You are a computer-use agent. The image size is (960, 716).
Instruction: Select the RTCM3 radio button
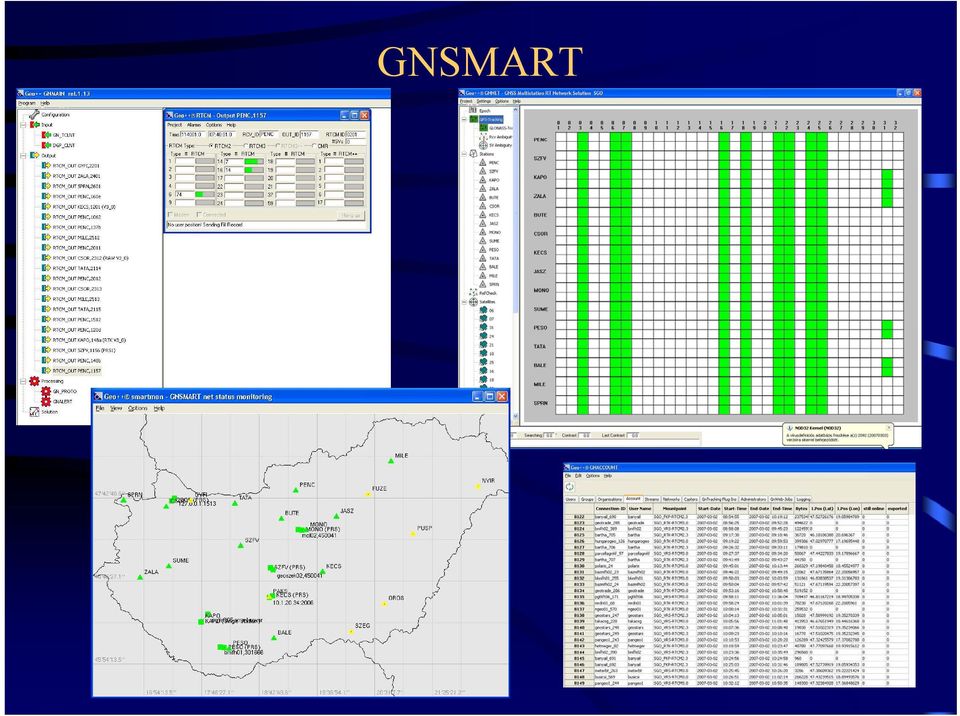coord(246,146)
